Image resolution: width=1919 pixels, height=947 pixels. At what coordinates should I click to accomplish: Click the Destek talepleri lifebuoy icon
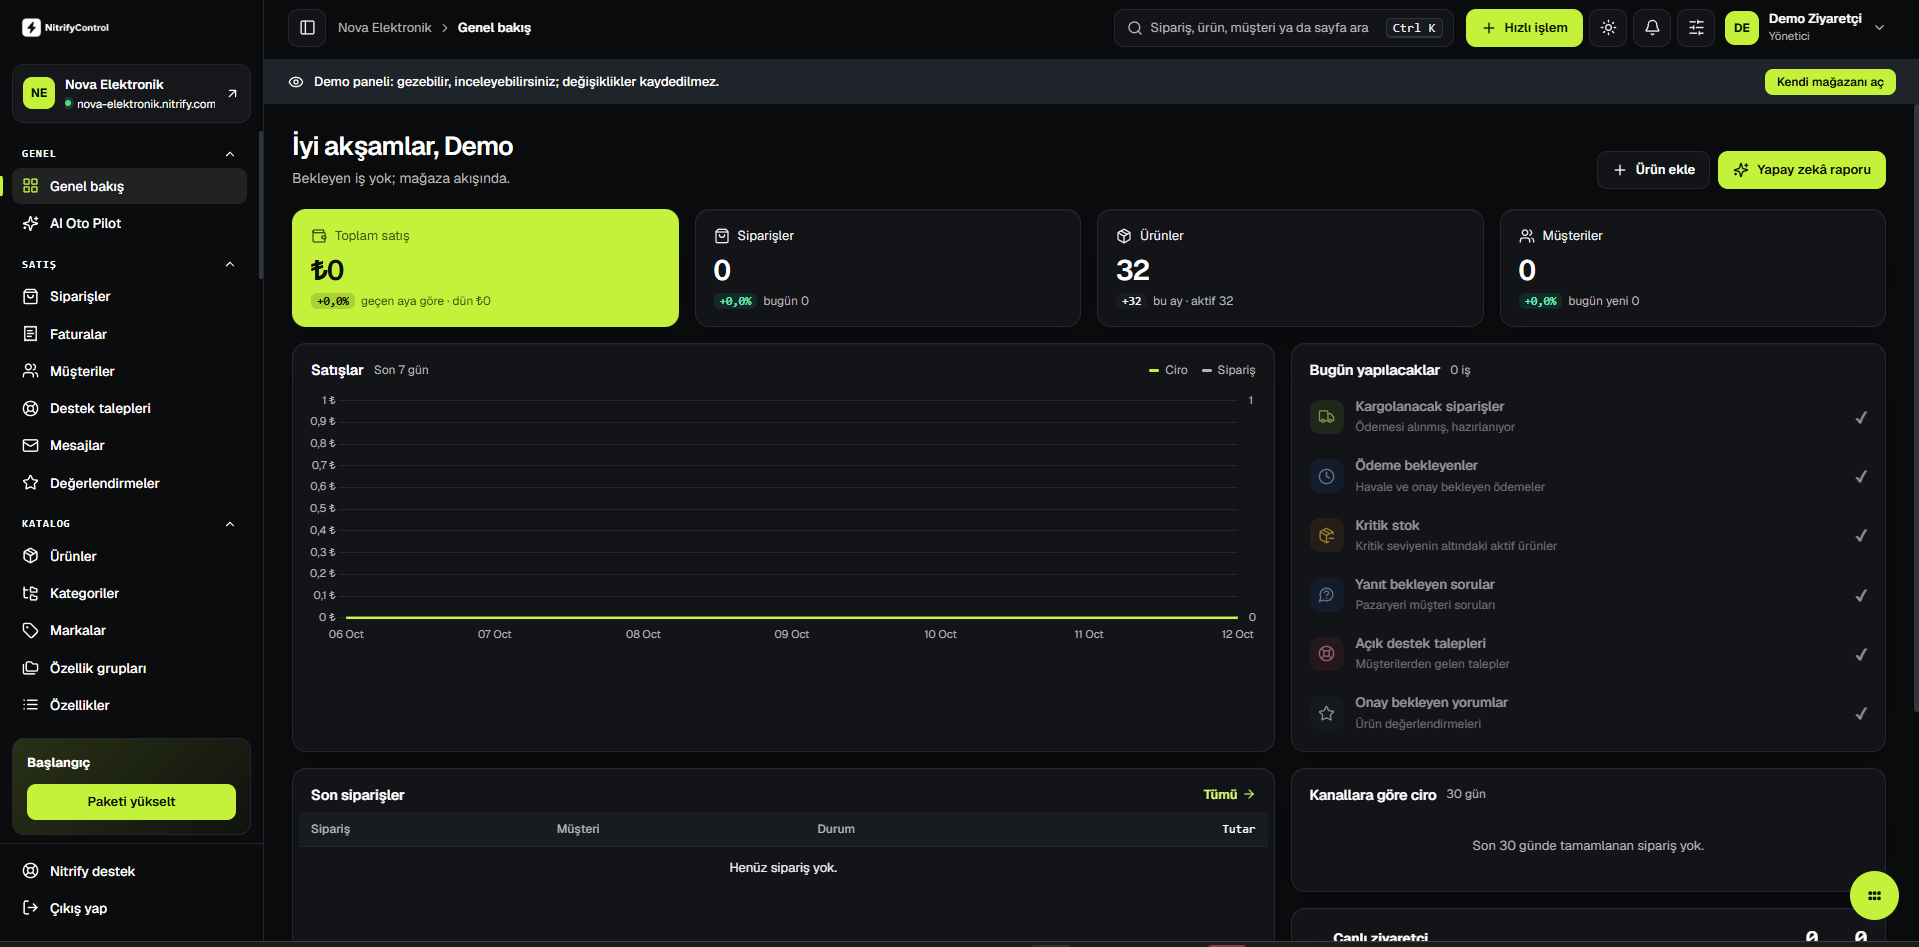pos(31,408)
